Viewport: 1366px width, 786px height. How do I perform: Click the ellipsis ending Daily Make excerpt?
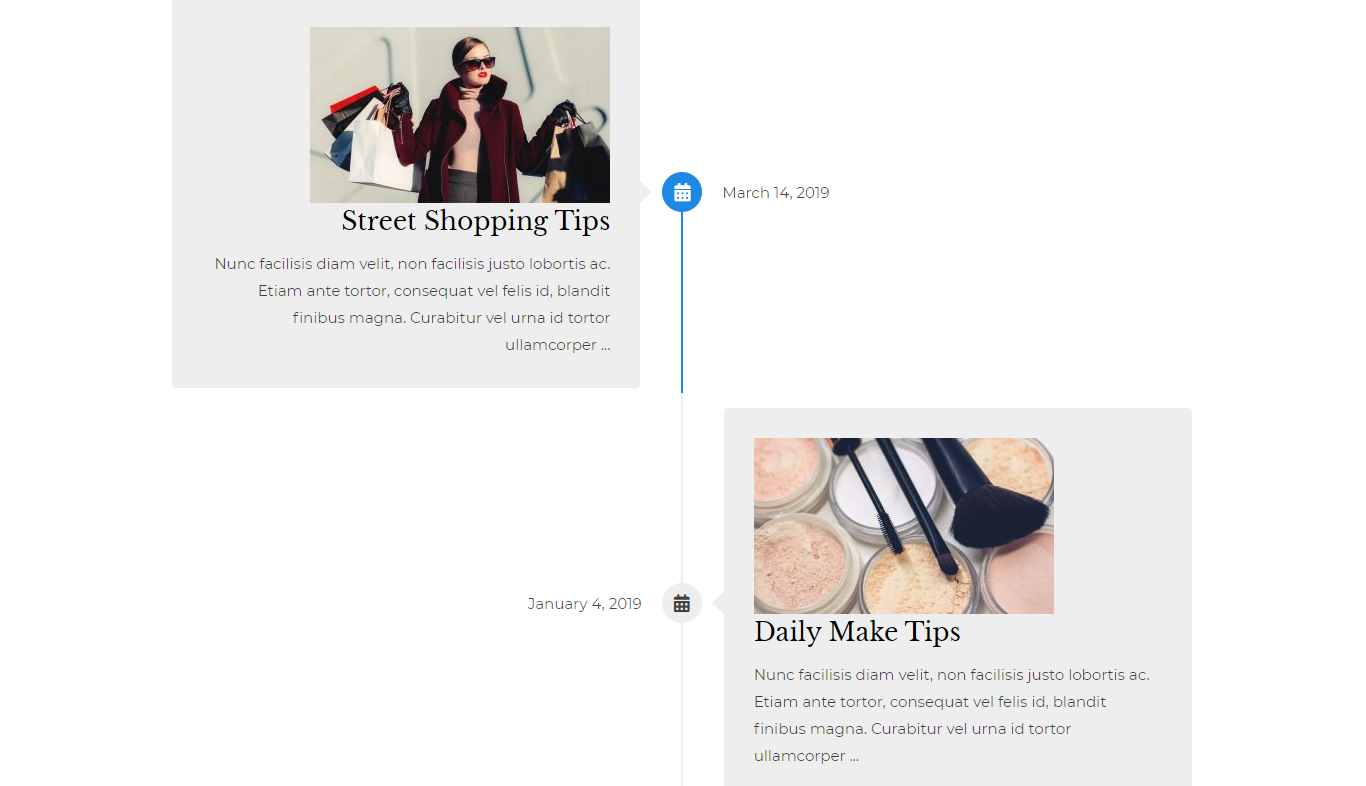(854, 756)
